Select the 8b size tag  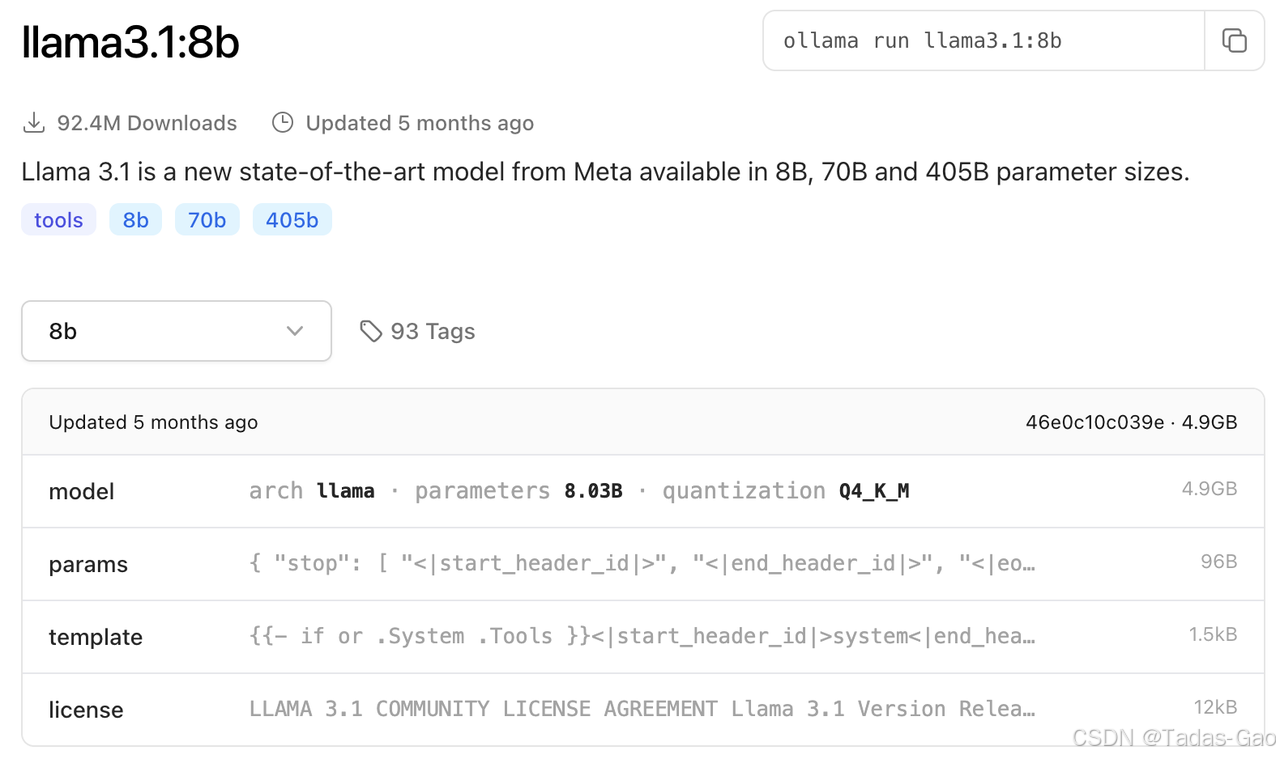[136, 220]
